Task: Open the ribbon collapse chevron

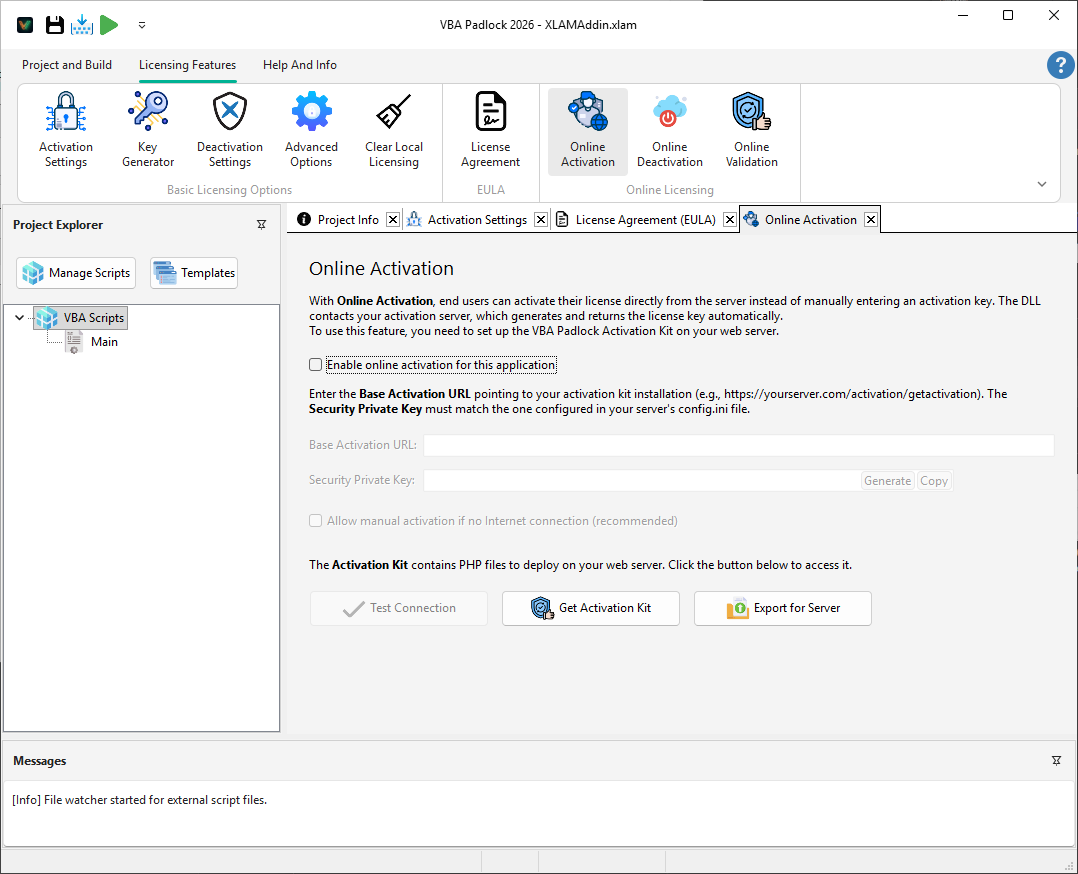Action: click(x=1041, y=183)
